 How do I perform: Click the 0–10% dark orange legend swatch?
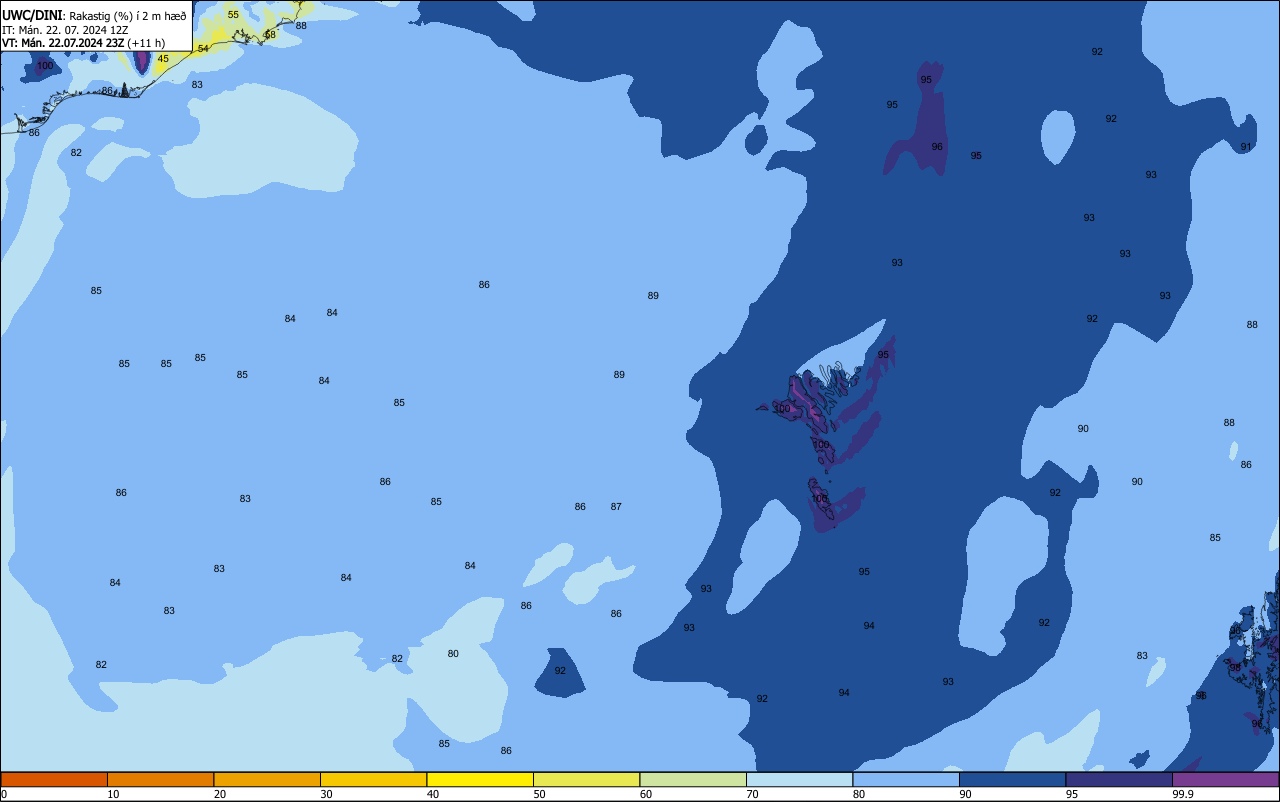pyautogui.click(x=54, y=779)
